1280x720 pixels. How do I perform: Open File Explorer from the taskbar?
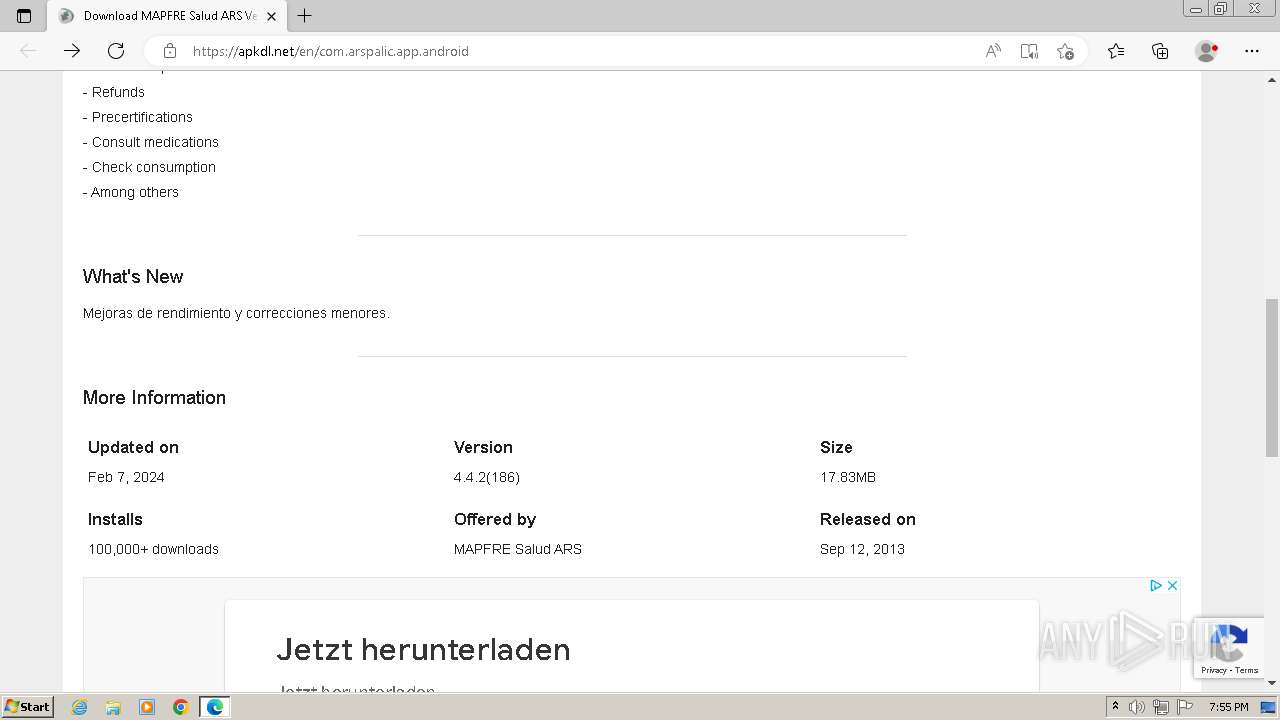tap(113, 707)
